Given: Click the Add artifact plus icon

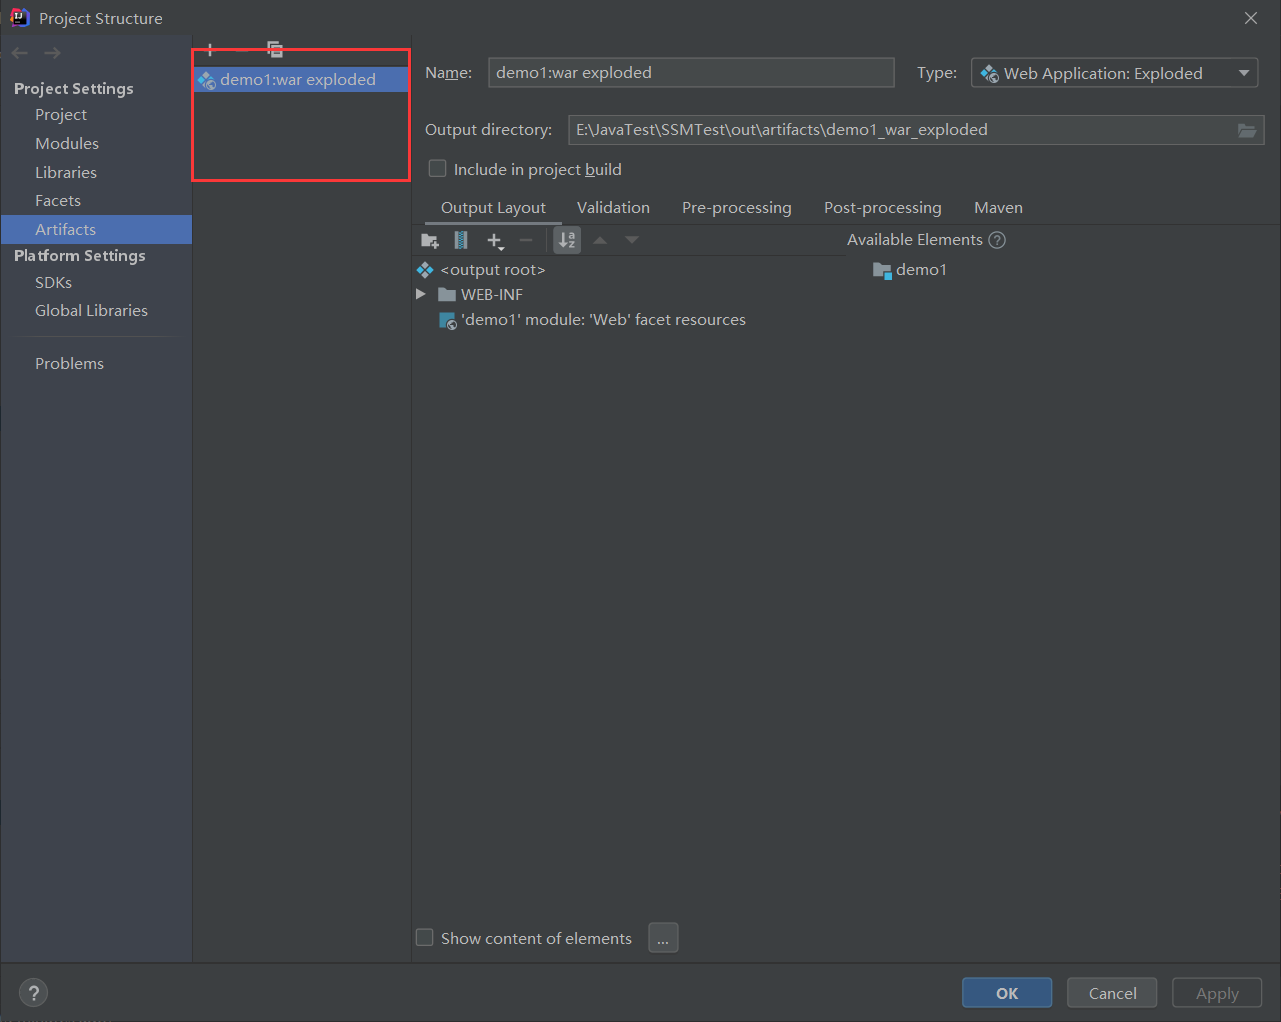Looking at the screenshot, I should tap(210, 50).
